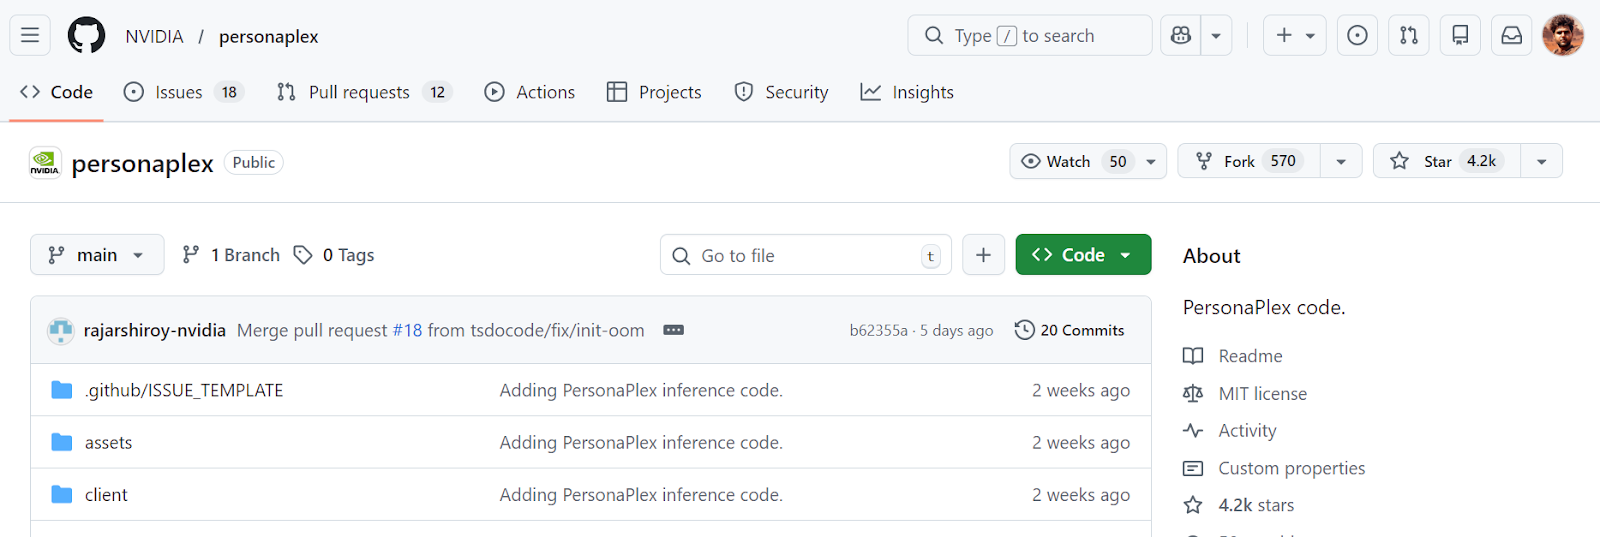Switch to the Projects tab

point(655,92)
